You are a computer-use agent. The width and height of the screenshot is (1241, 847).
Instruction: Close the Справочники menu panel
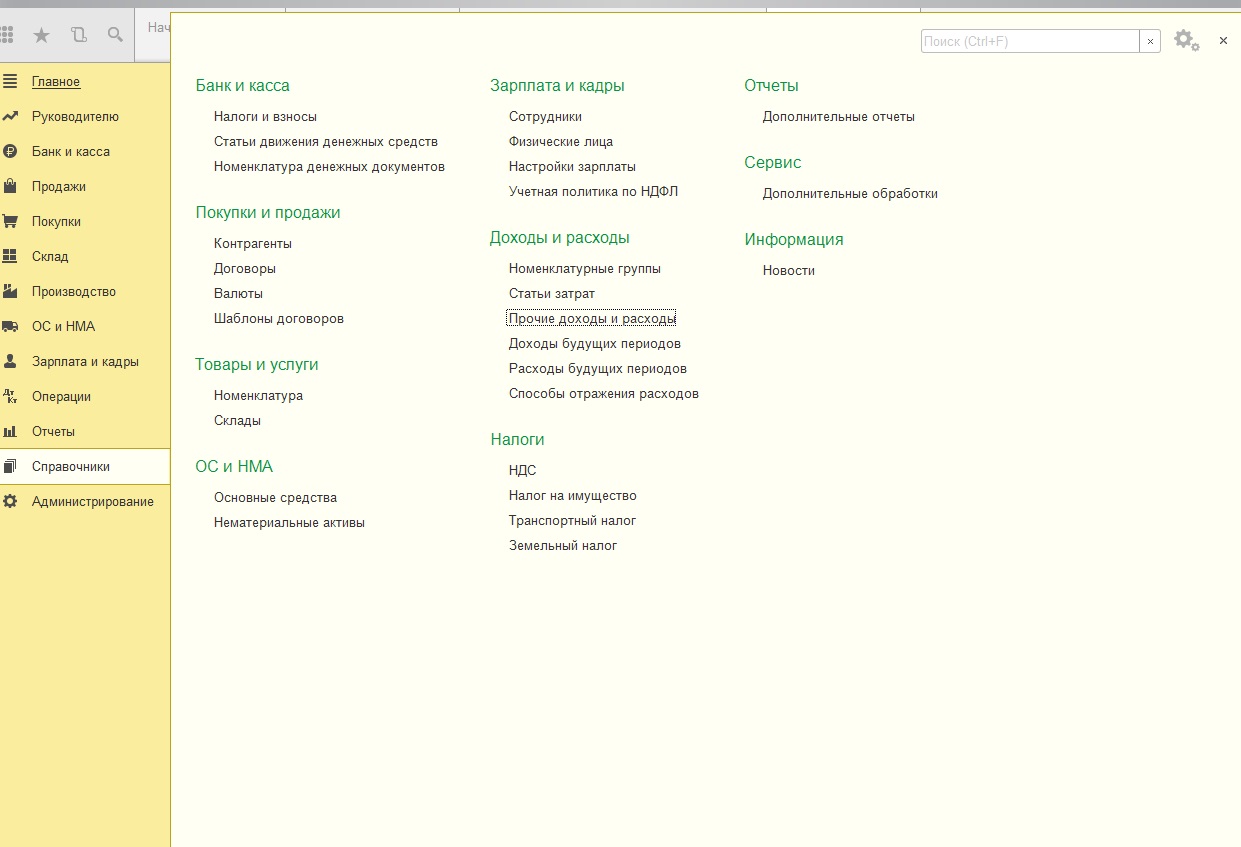coord(1223,41)
